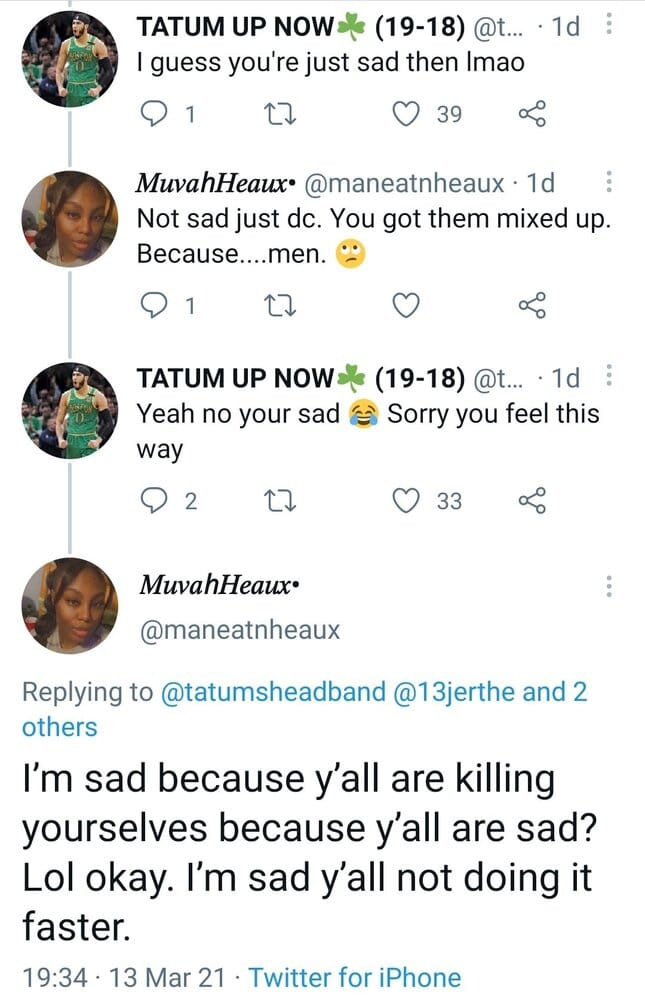Like the tweet with 33 likes
The height and width of the screenshot is (1000, 645).
404,500
